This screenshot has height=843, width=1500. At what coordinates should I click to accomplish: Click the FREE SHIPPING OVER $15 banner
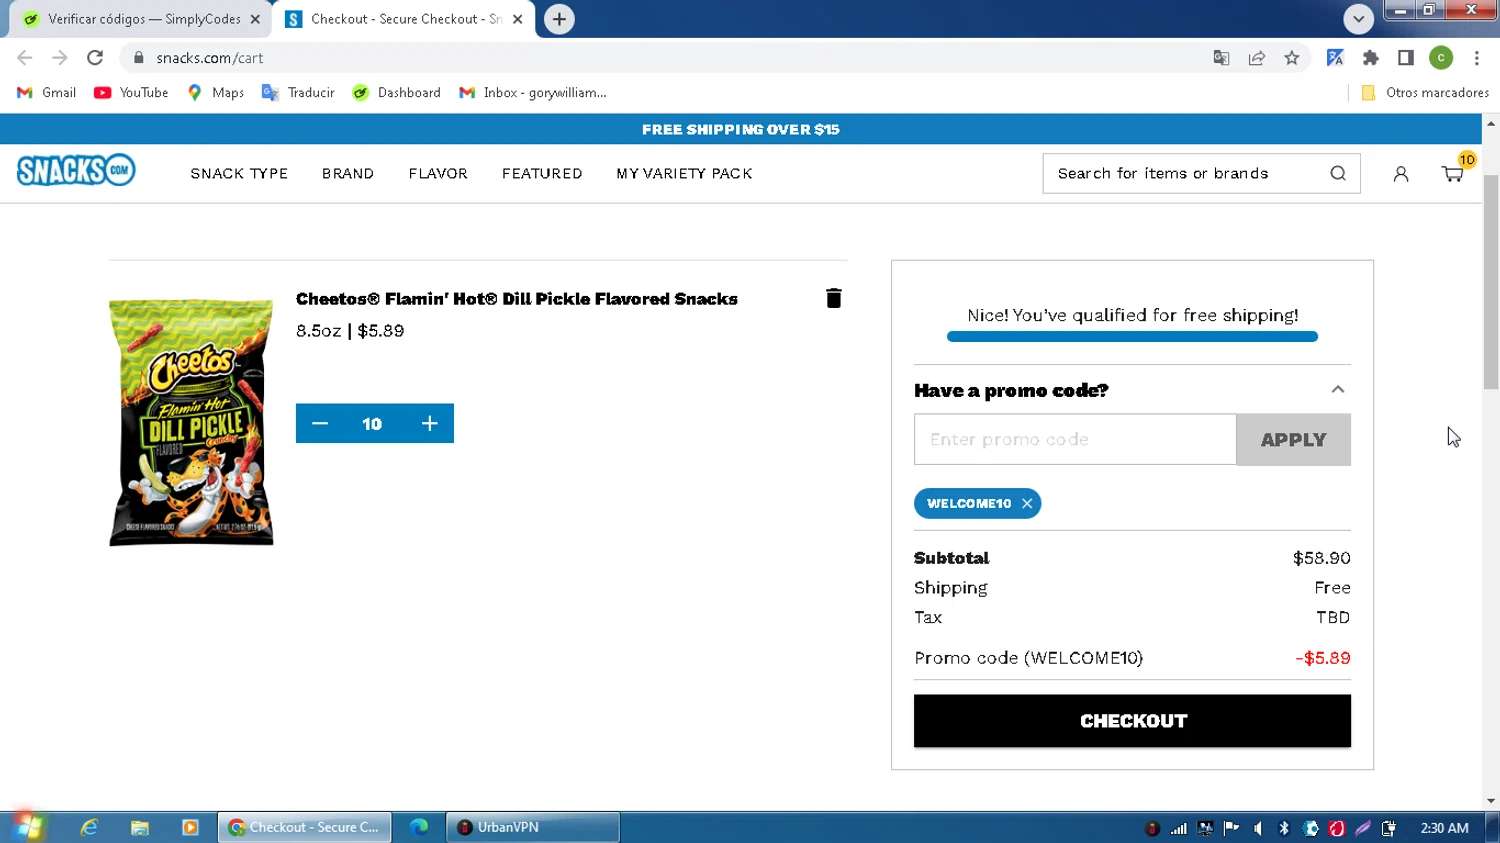(741, 129)
